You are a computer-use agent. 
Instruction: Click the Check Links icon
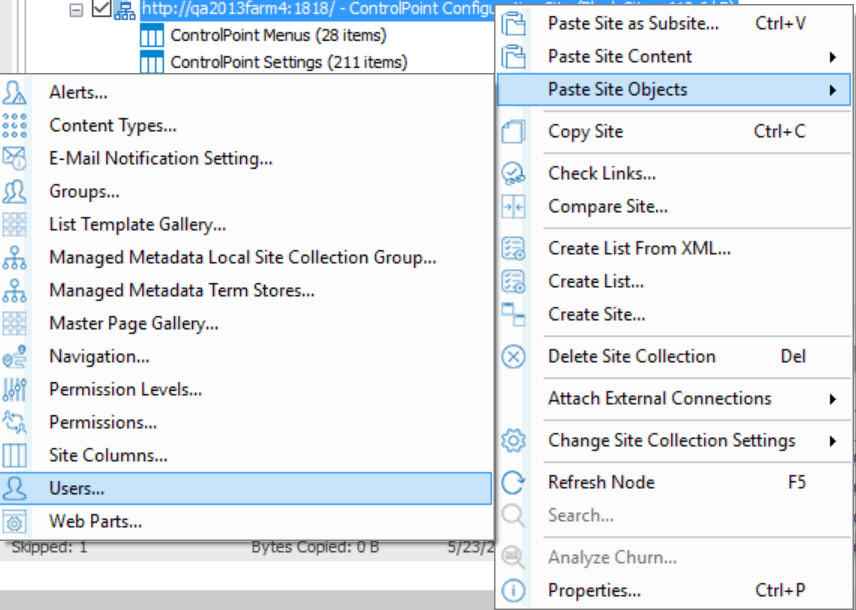tap(513, 172)
